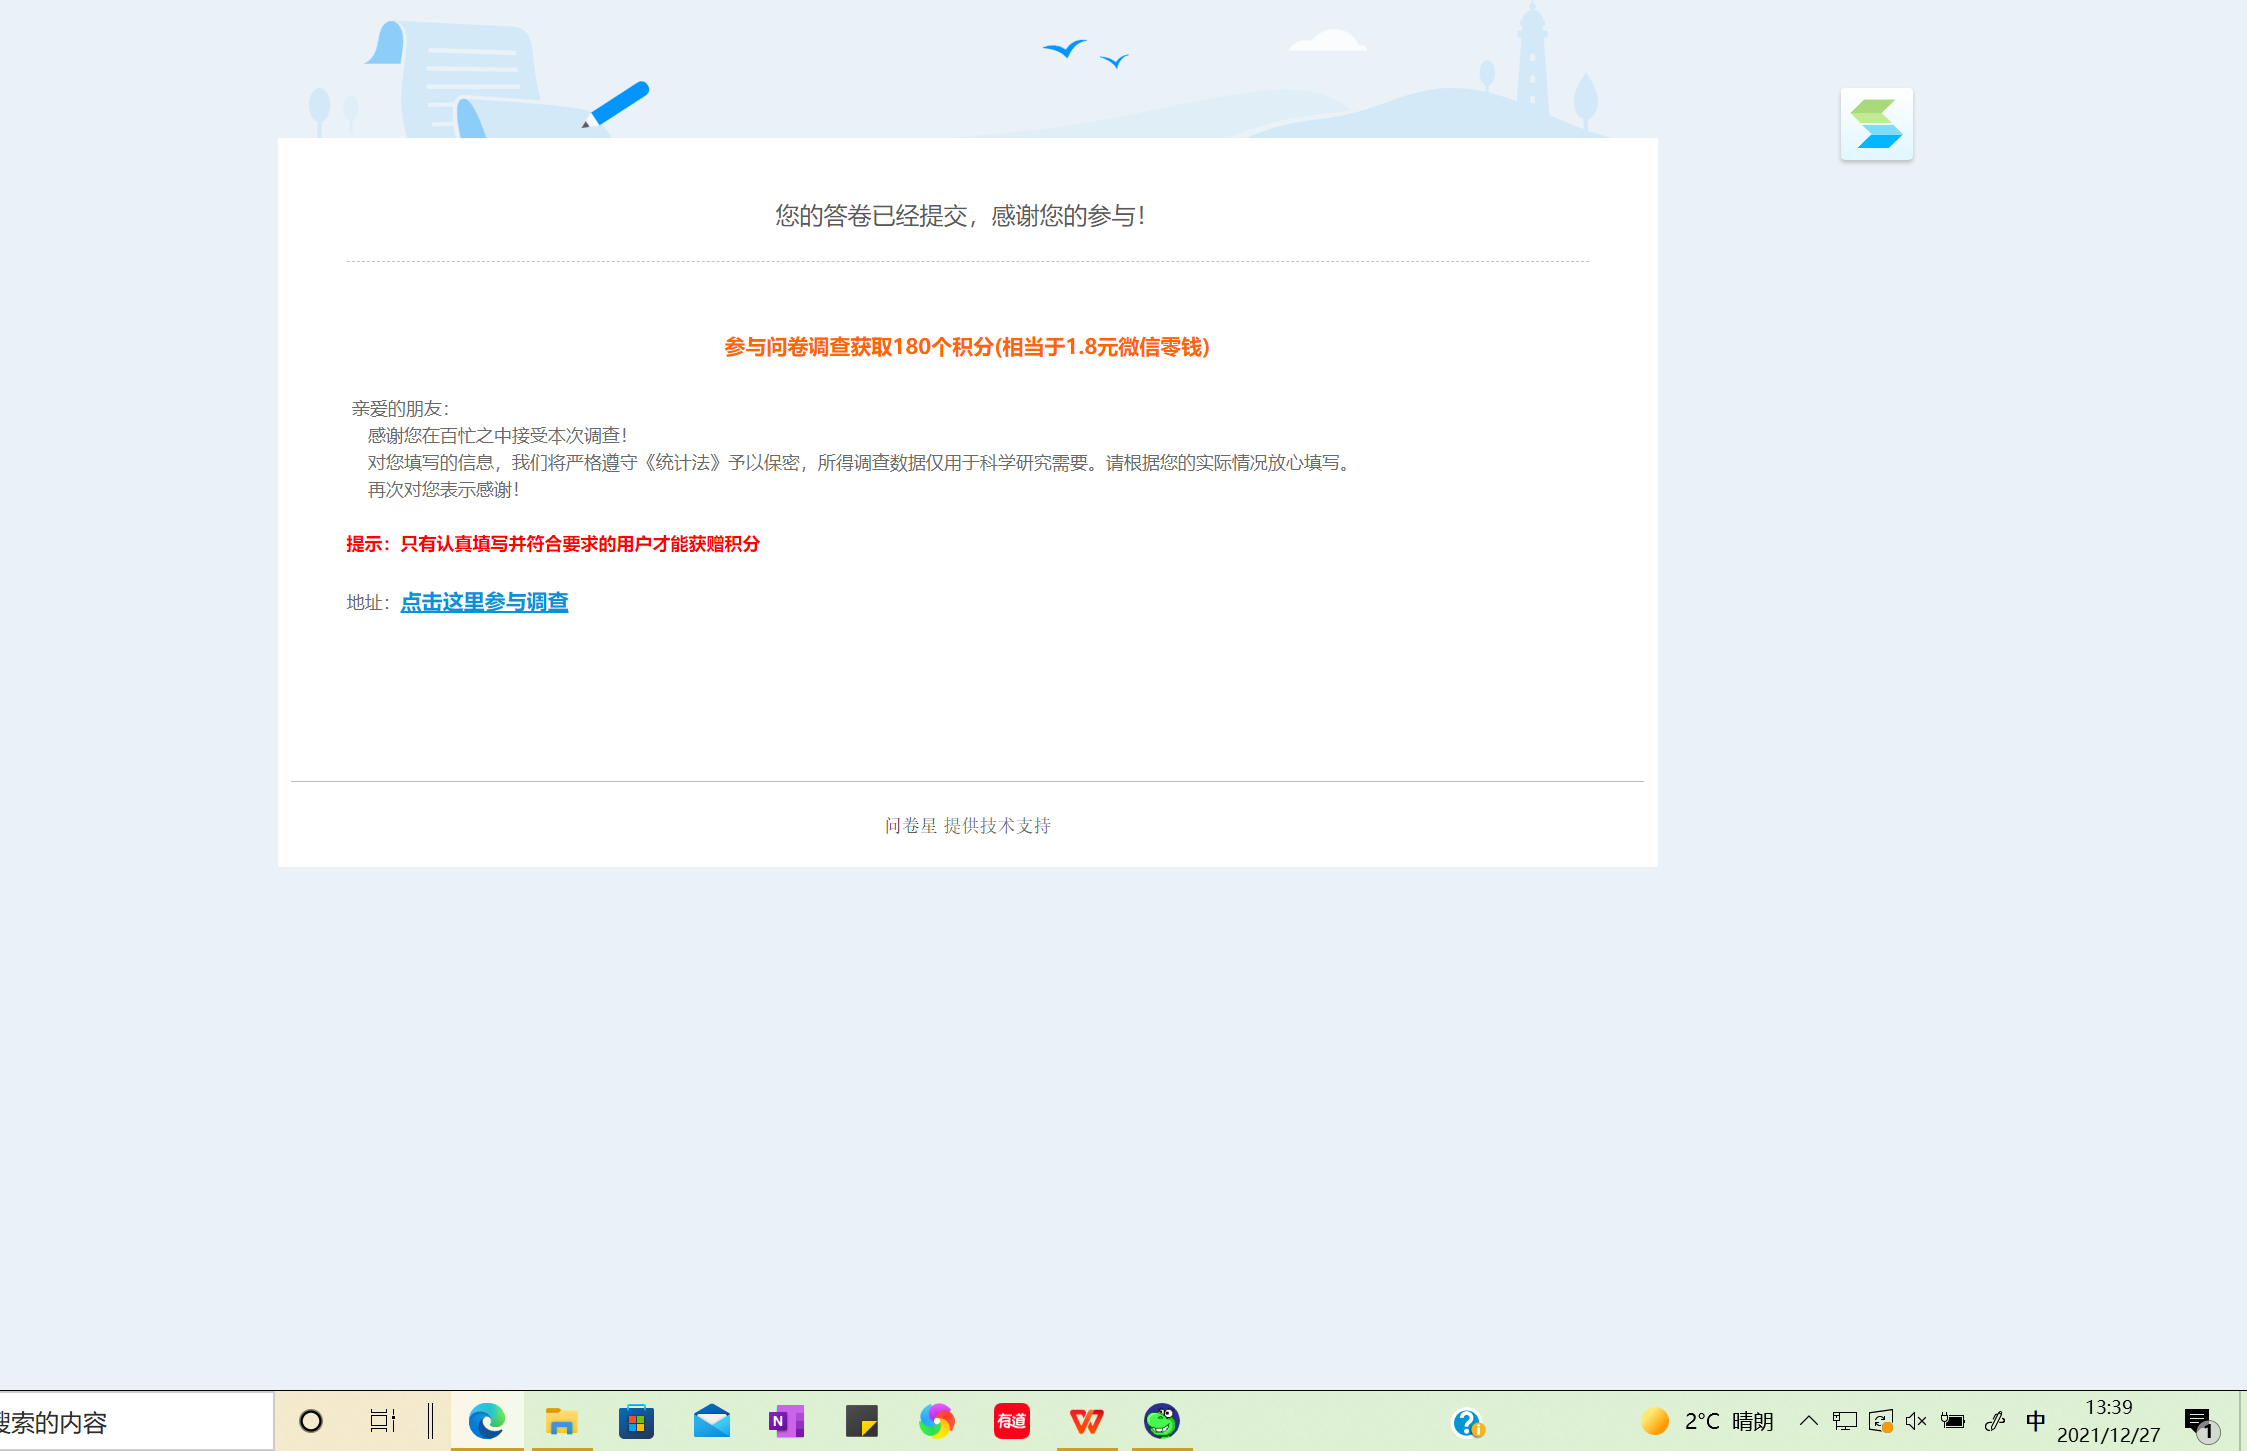Click the Cortana circle button
This screenshot has height=1451, width=2247.
(311, 1421)
